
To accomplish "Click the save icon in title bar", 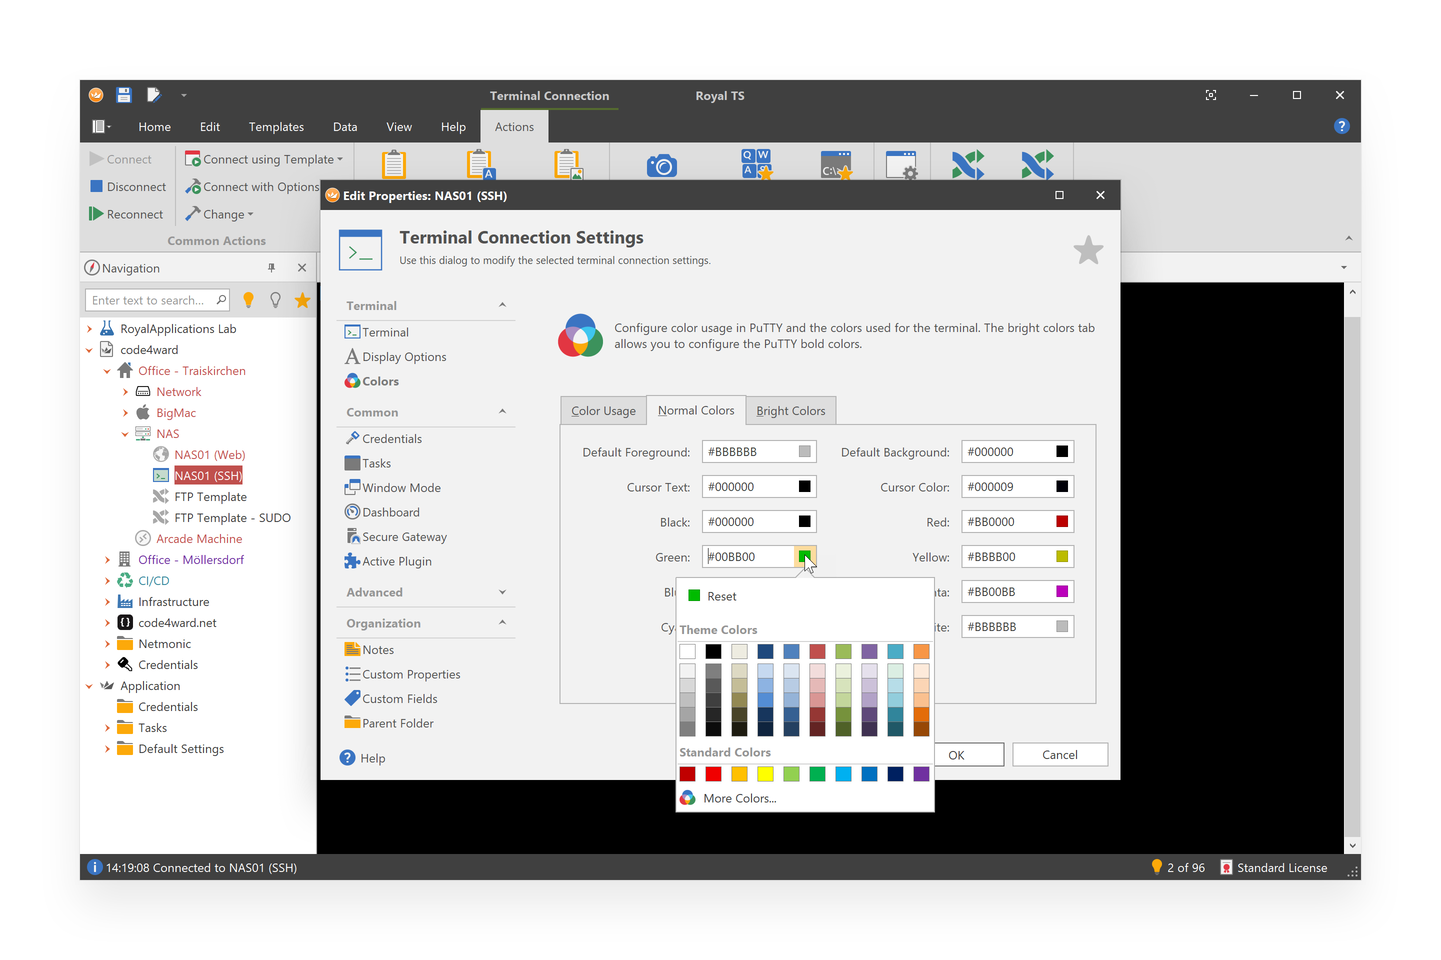I will [x=124, y=95].
